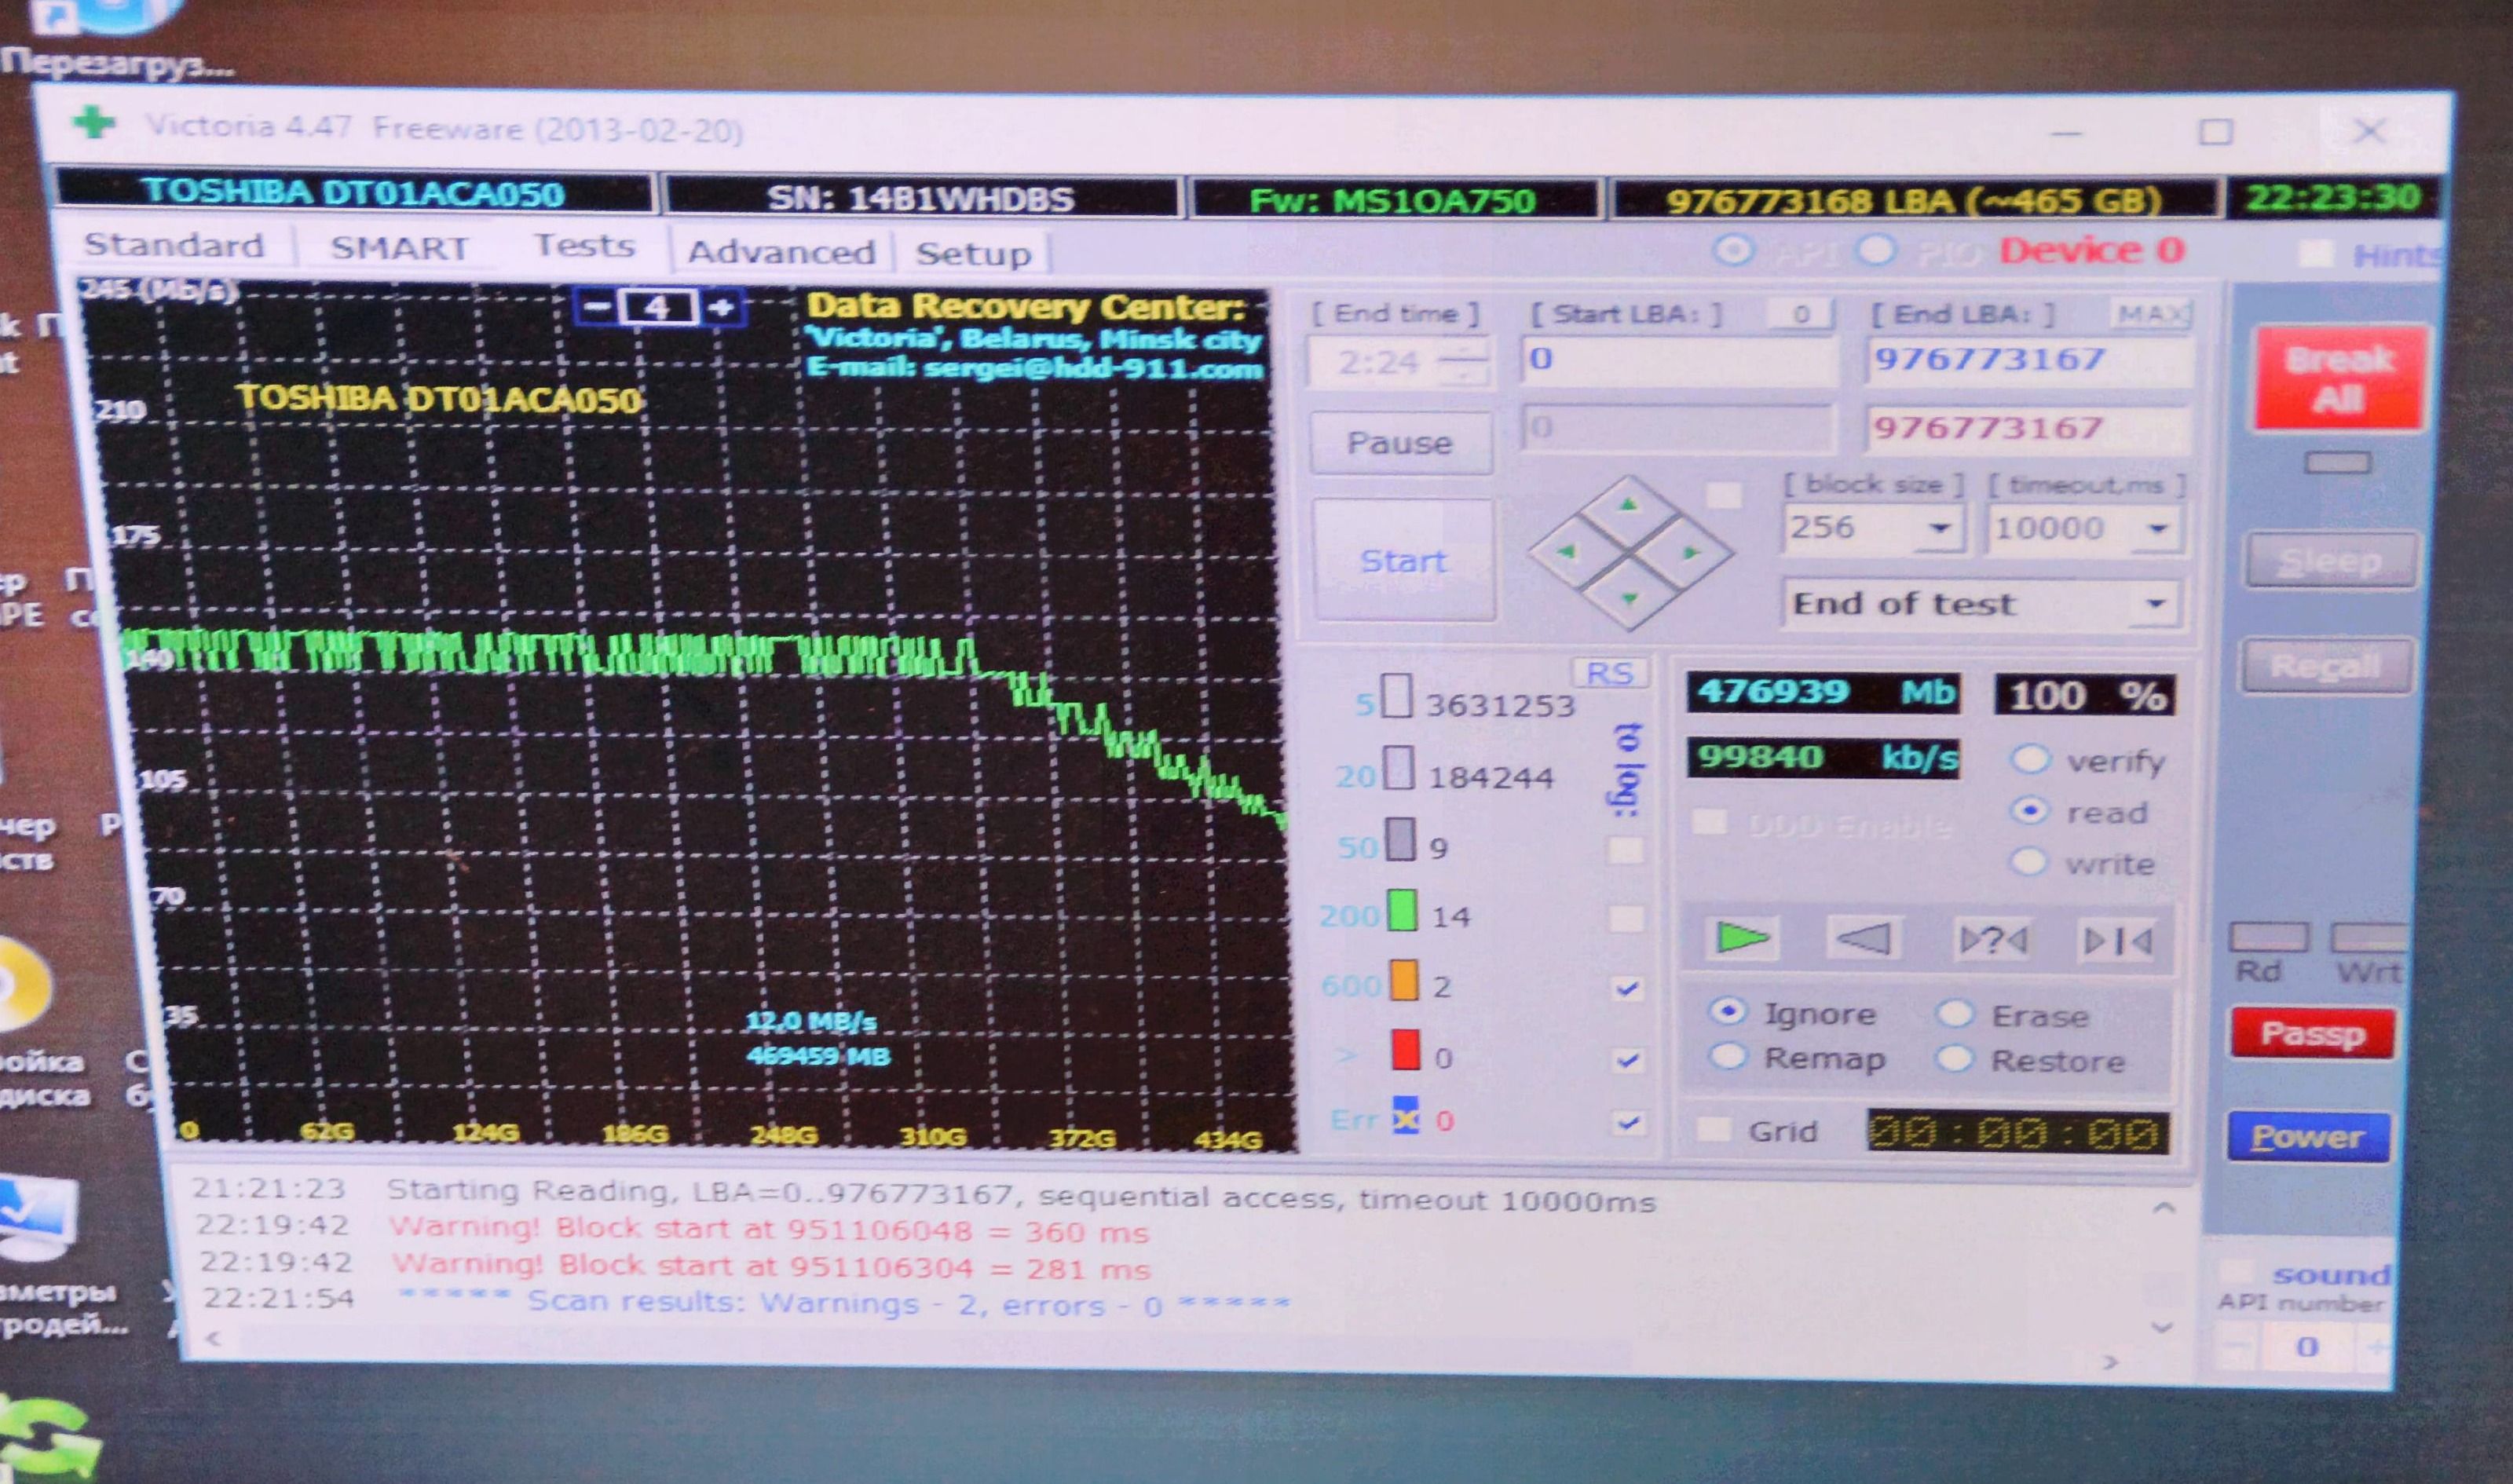Click the right arrow on navigation diamond

1691,552
